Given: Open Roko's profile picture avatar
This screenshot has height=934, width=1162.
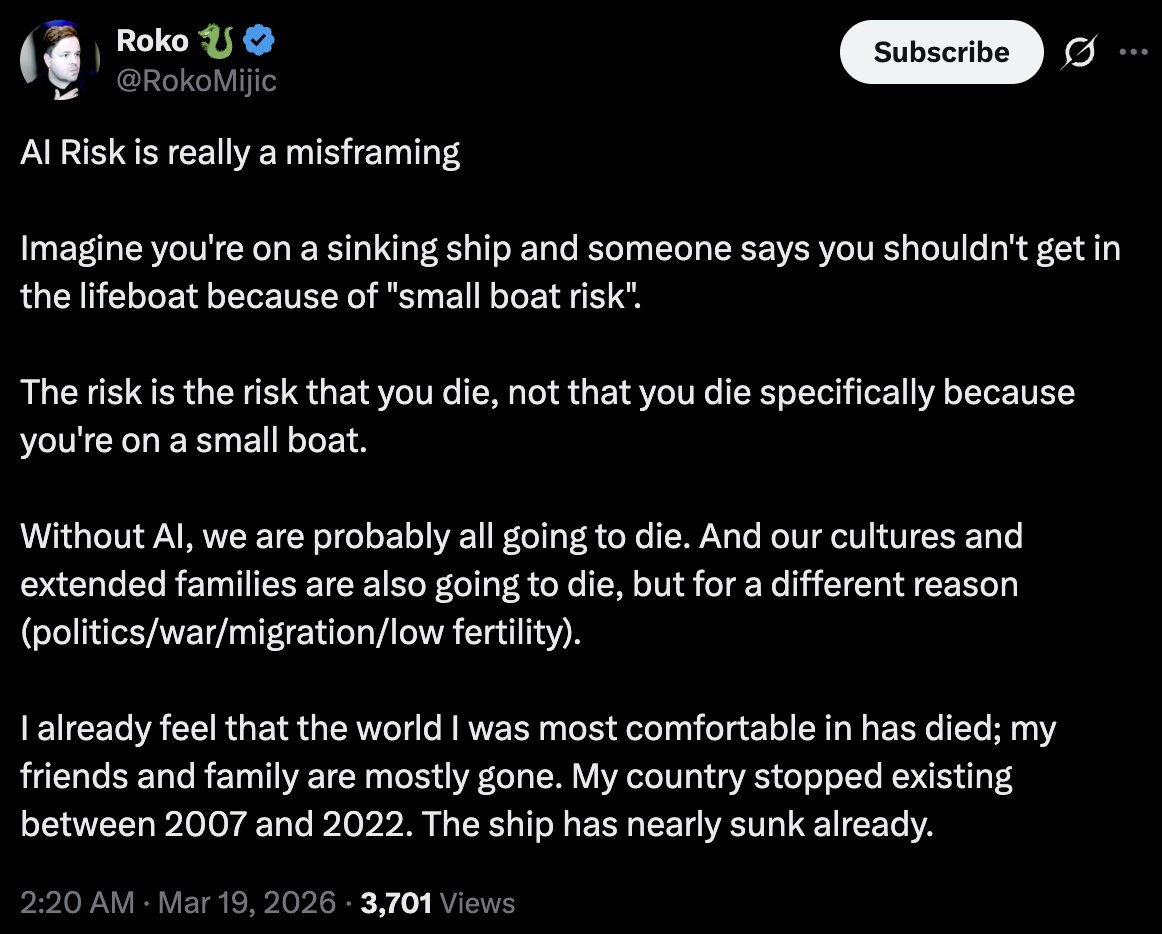Looking at the screenshot, I should pos(60,60).
